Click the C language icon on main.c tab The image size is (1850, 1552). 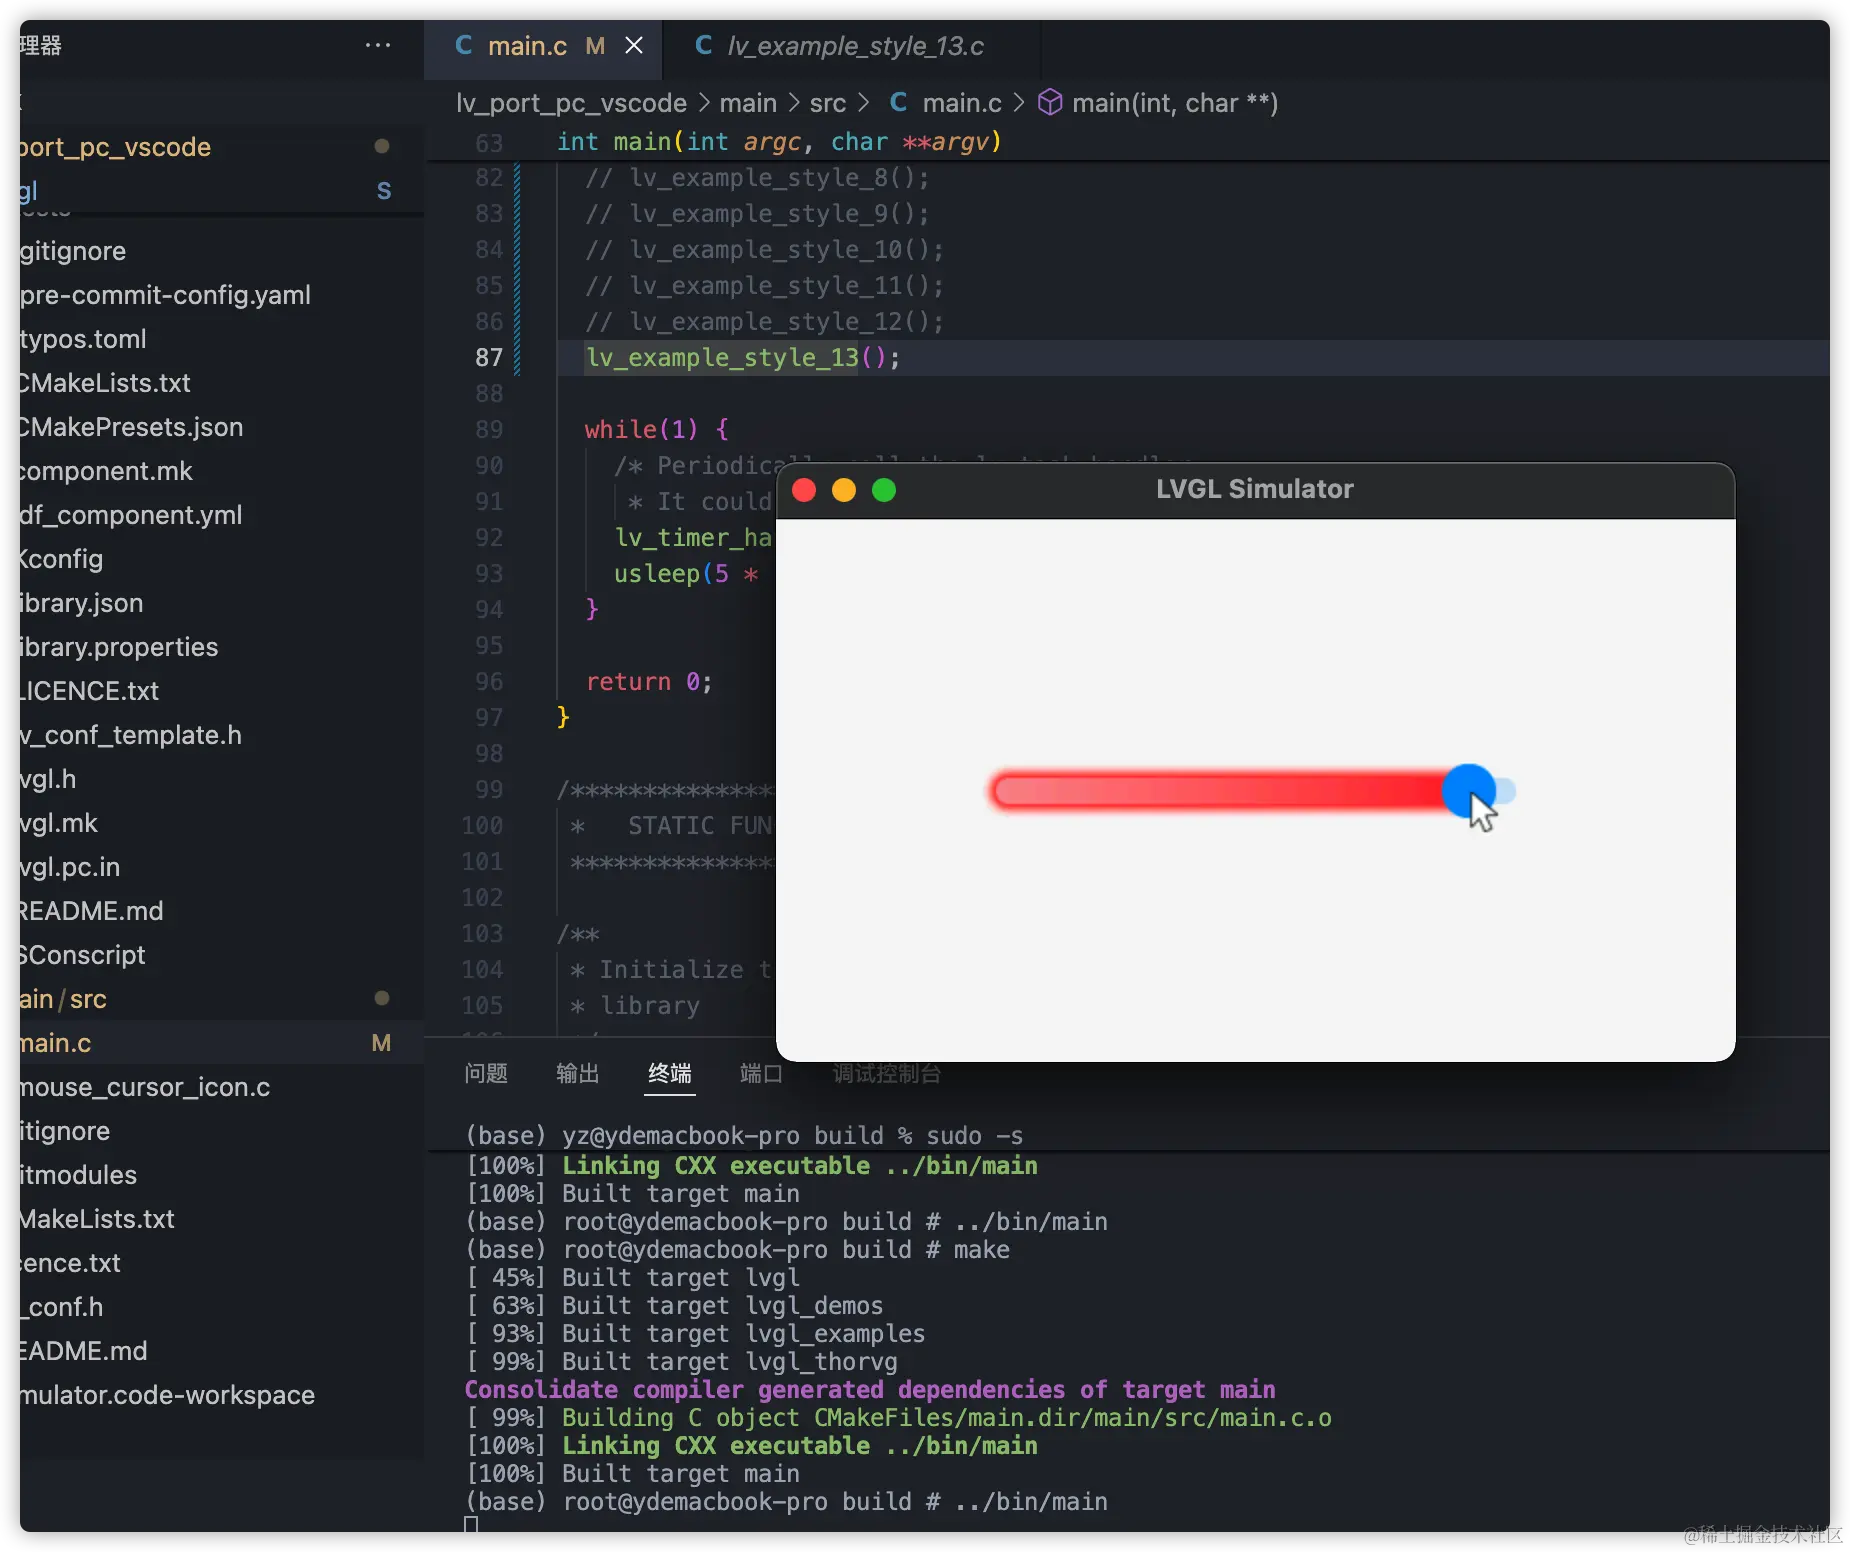coord(464,45)
